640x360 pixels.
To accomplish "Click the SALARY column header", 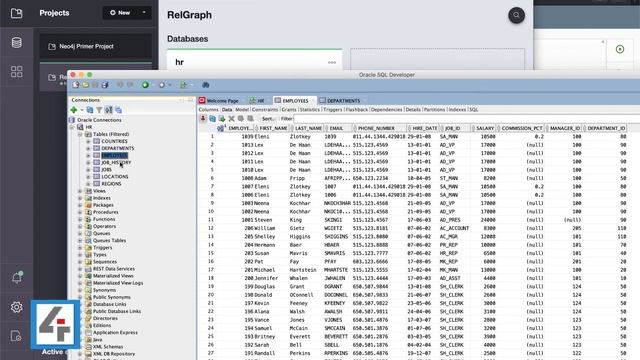I will coord(484,128).
